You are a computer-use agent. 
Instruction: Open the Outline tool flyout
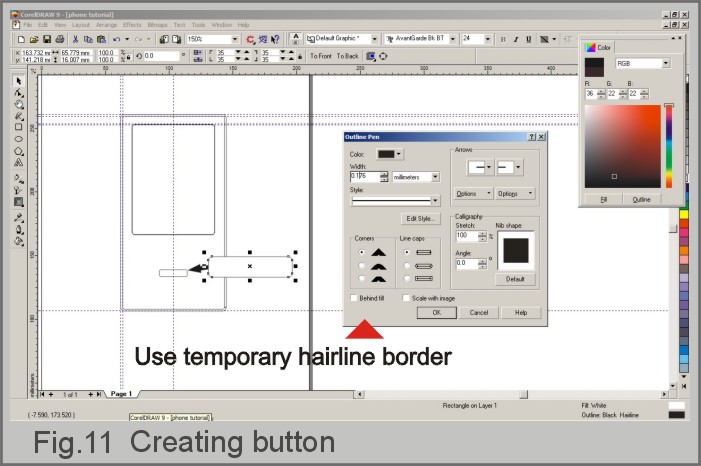18,229
